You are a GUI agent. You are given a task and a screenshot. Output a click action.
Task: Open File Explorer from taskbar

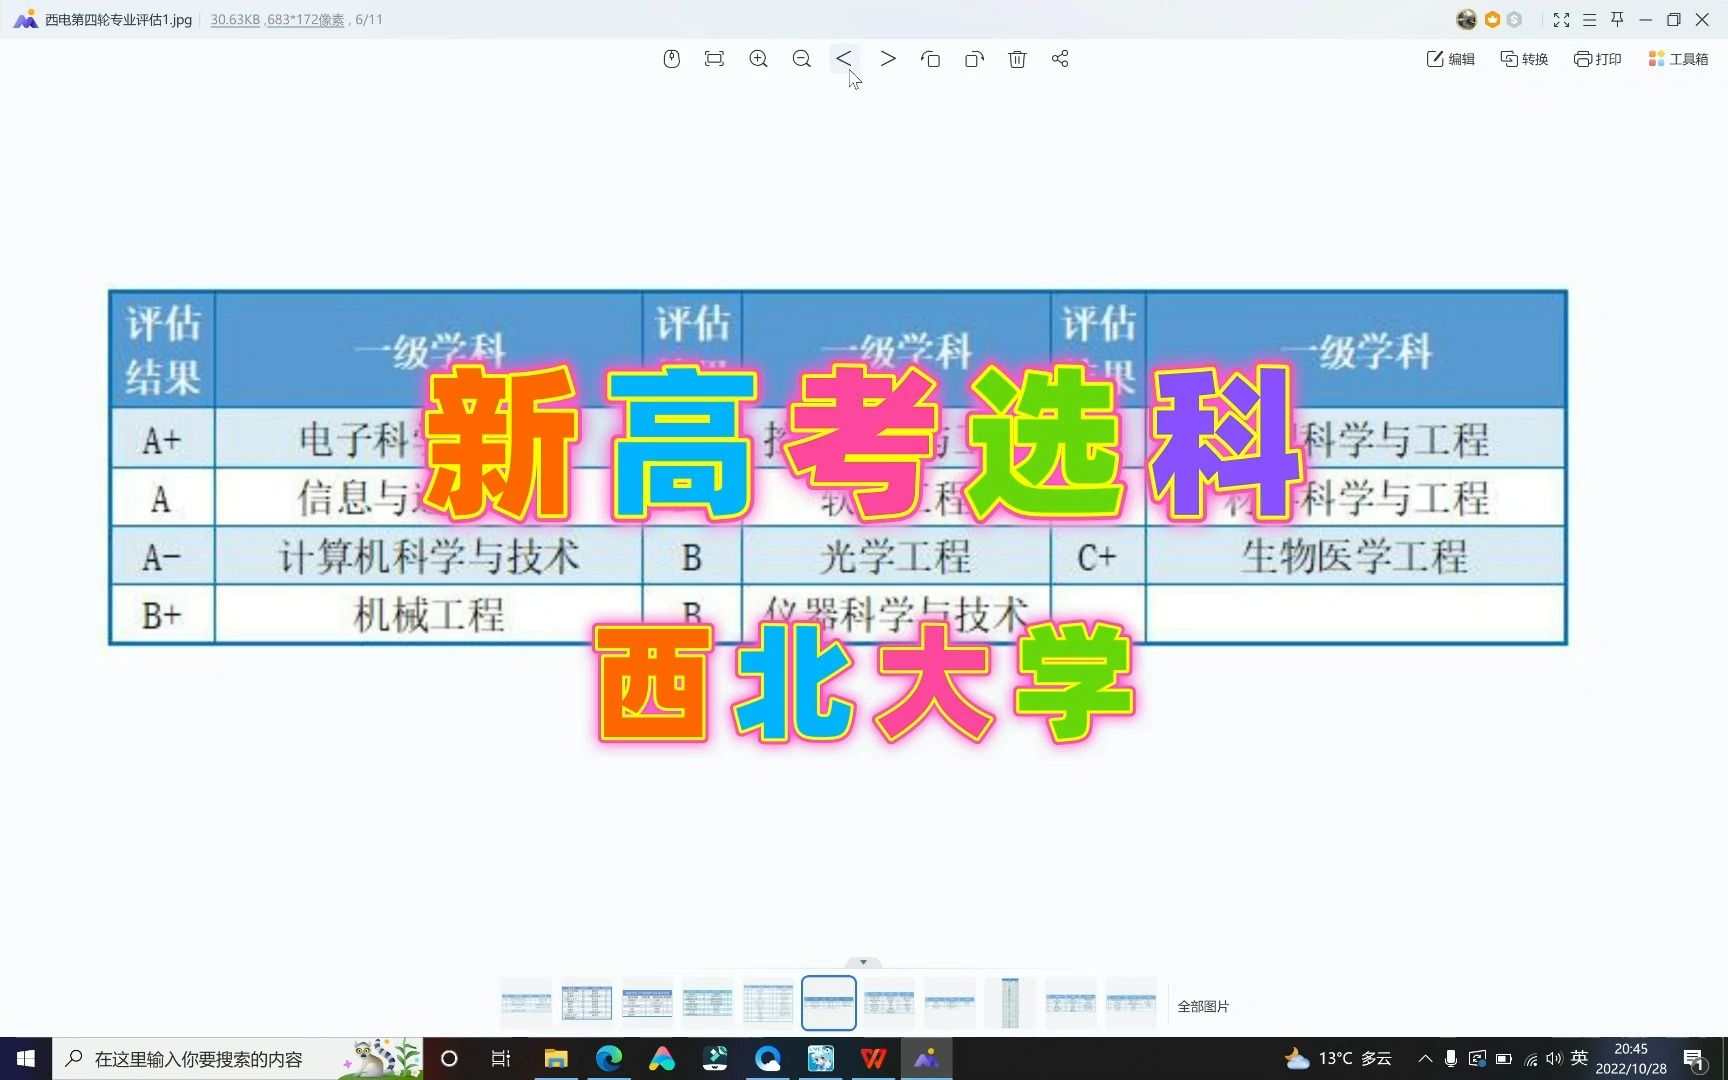[556, 1058]
